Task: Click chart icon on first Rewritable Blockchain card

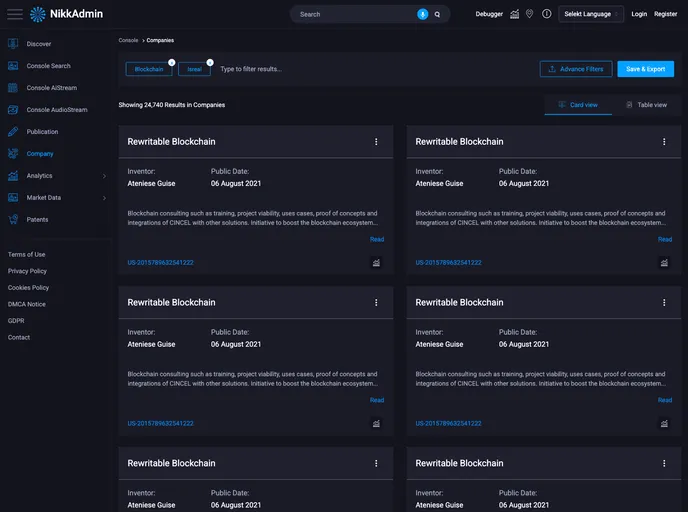Action: 376,263
